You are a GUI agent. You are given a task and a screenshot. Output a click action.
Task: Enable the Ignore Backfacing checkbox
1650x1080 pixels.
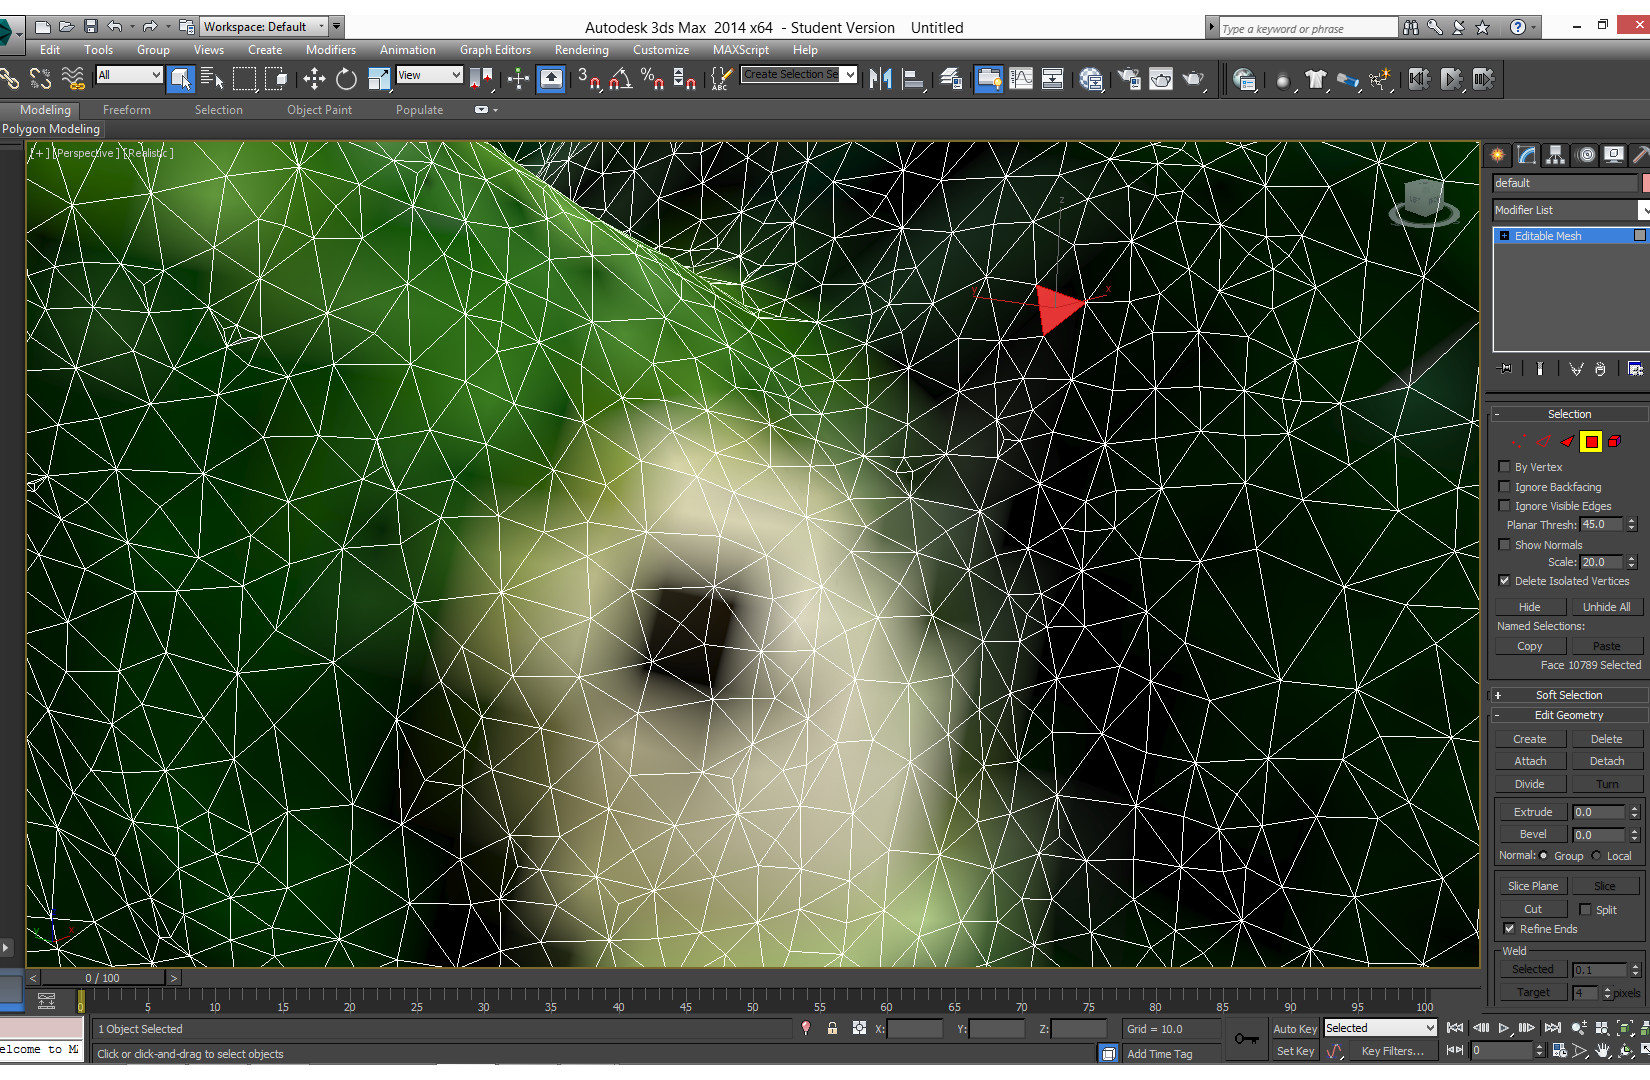[x=1505, y=487]
